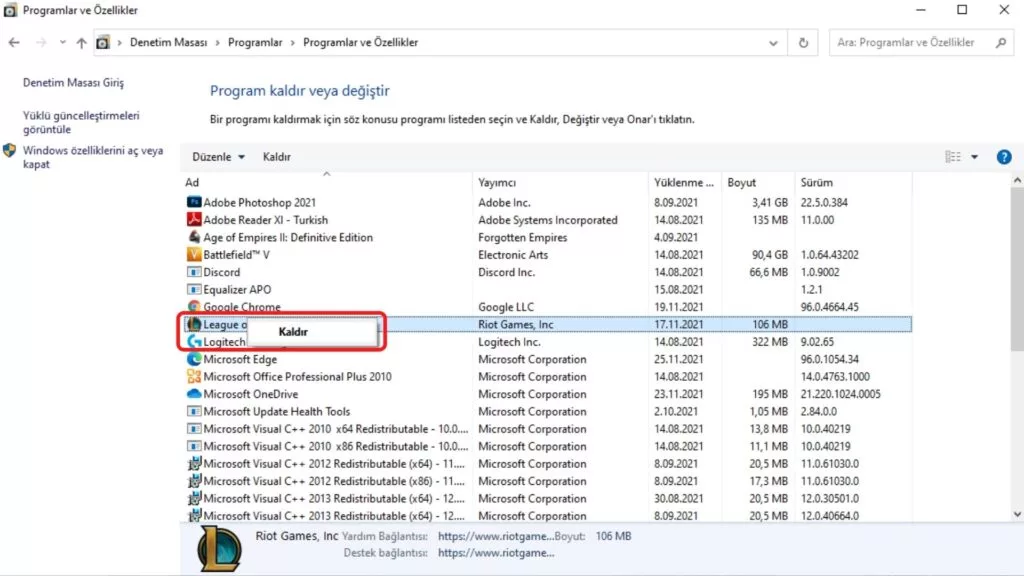Click the Microsoft Update Health Tools icon
Image resolution: width=1024 pixels, height=576 pixels.
click(193, 411)
